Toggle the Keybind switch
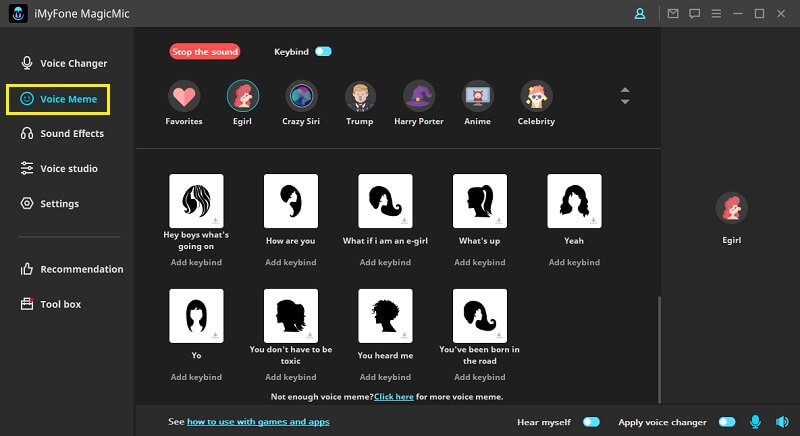 pyautogui.click(x=323, y=52)
